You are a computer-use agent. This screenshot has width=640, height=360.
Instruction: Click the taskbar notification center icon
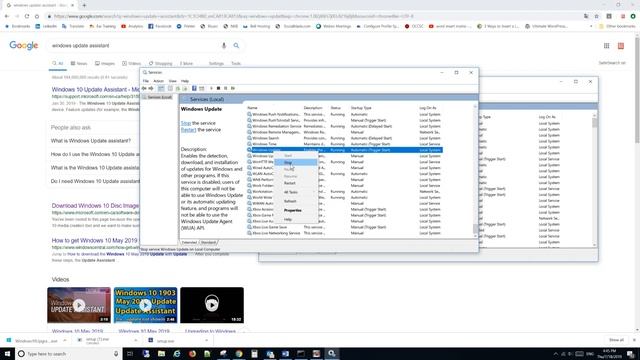click(631, 353)
